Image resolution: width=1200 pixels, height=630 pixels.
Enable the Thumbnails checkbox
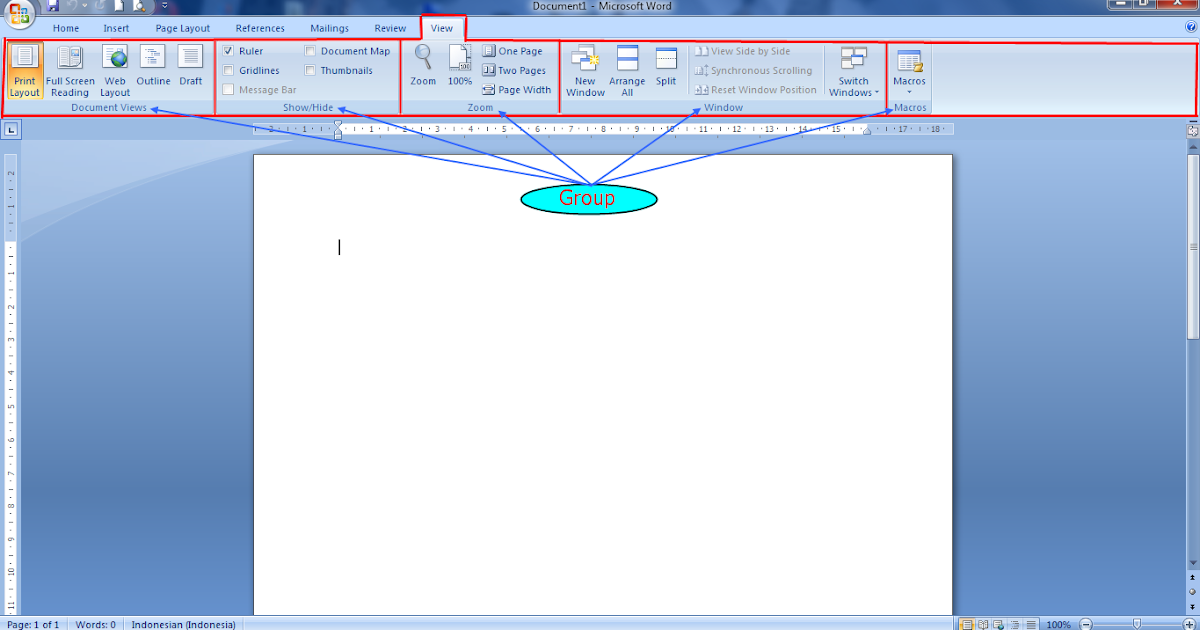click(311, 70)
